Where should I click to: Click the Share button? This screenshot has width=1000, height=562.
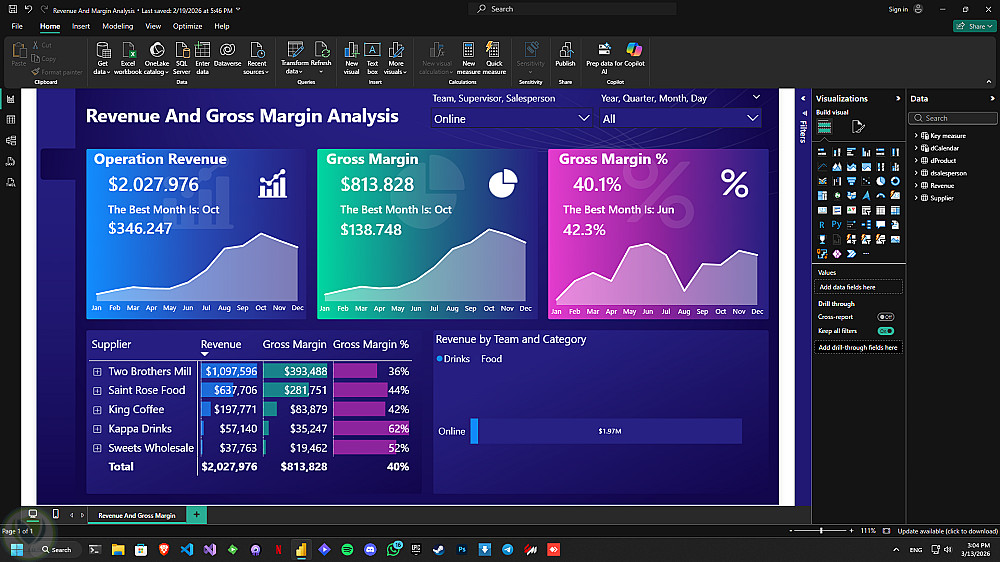tap(976, 26)
